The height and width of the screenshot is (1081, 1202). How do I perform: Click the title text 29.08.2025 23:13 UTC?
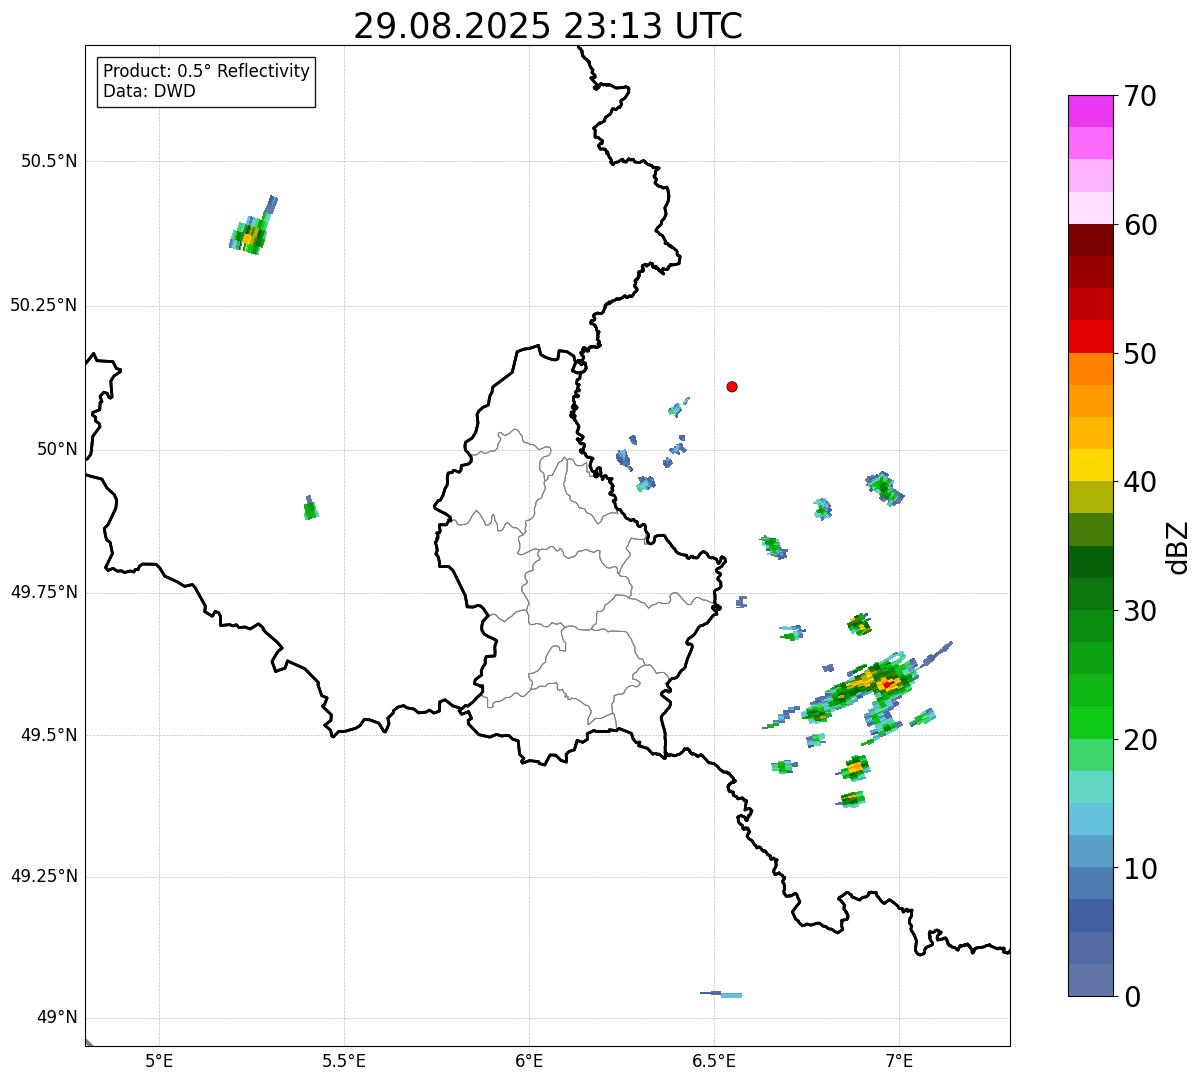[548, 26]
